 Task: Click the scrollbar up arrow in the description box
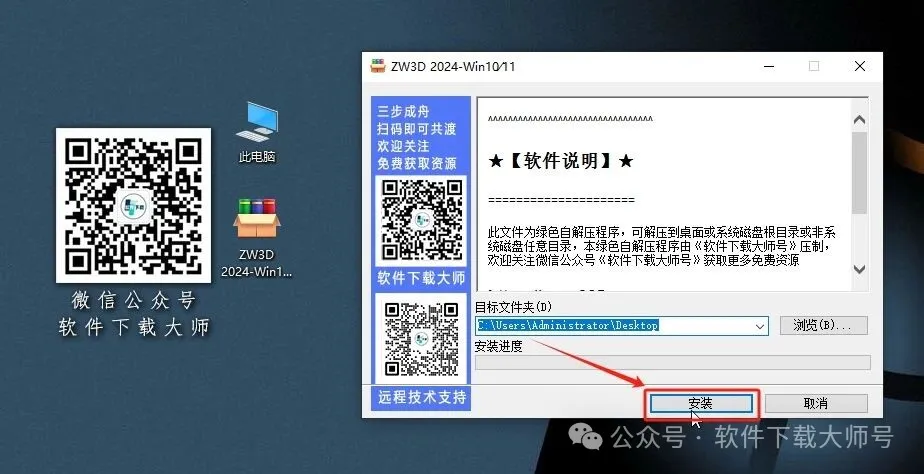pyautogui.click(x=860, y=120)
